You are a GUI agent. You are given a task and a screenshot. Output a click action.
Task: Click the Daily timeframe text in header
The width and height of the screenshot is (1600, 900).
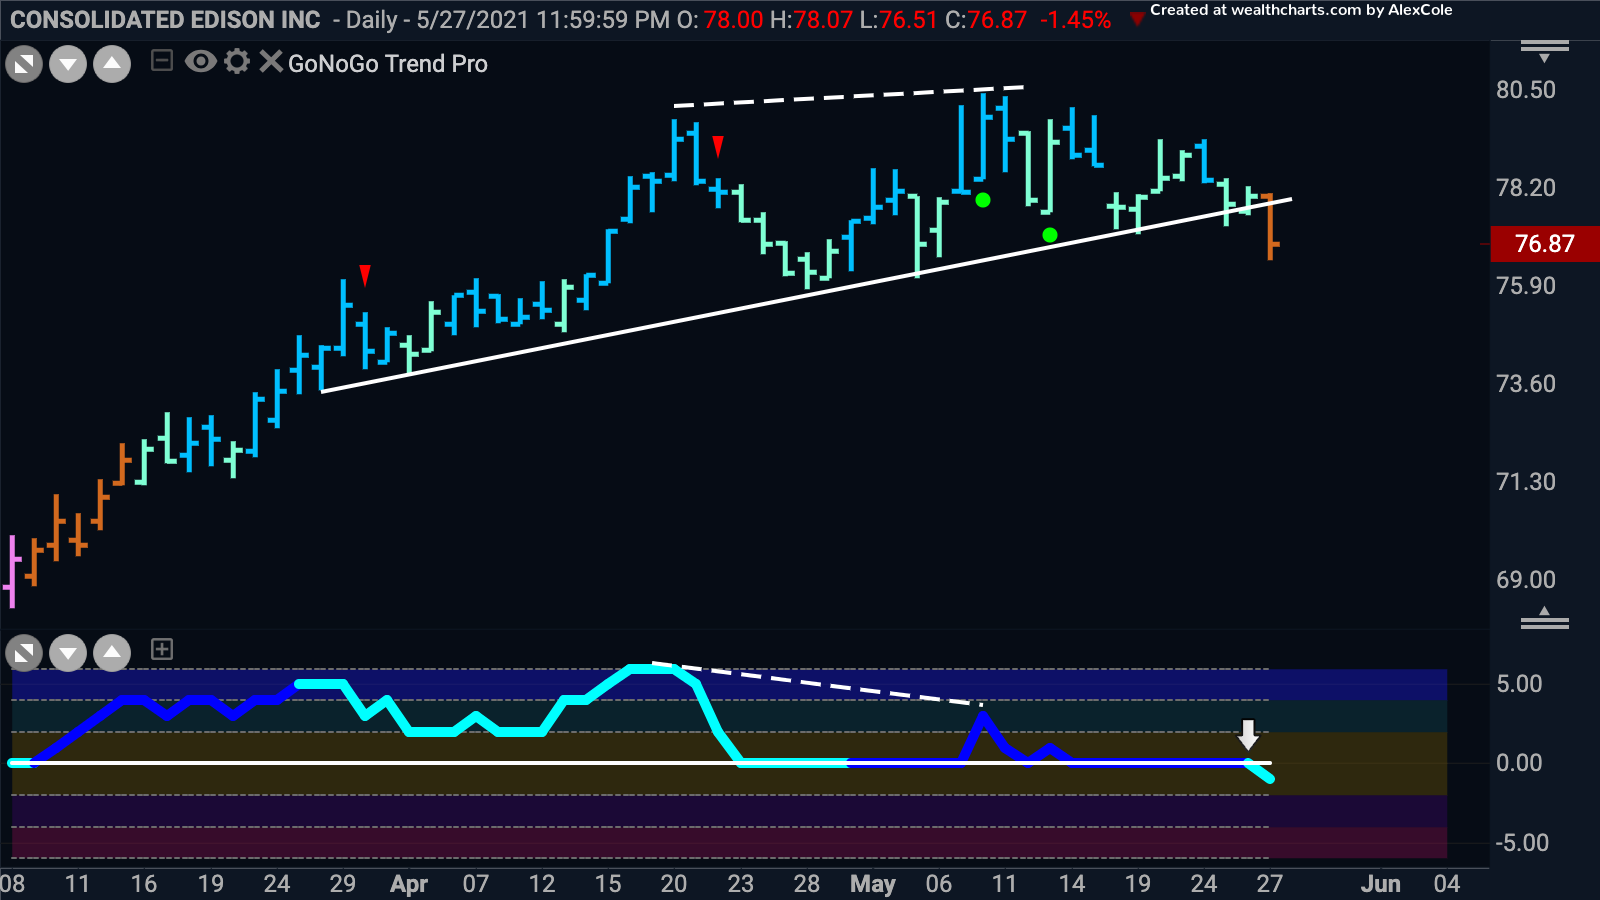(373, 20)
